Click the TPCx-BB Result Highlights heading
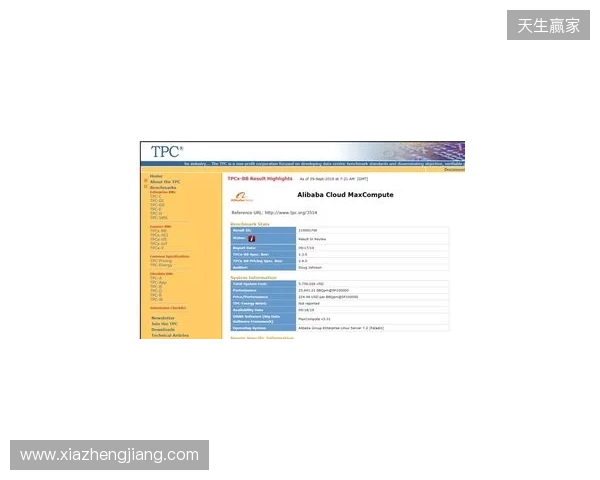The width and height of the screenshot is (600, 480). [x=260, y=179]
